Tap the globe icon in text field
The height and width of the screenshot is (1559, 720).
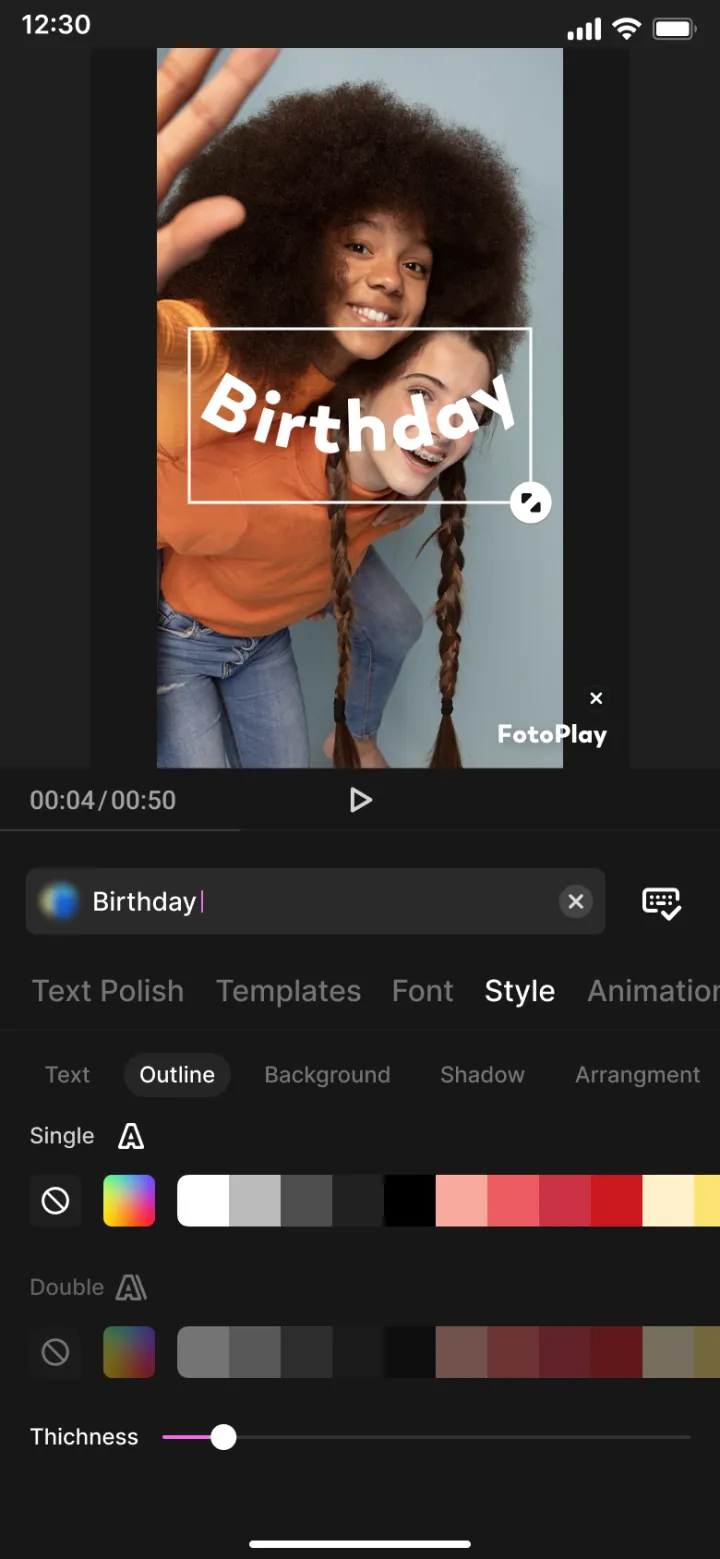pos(58,901)
